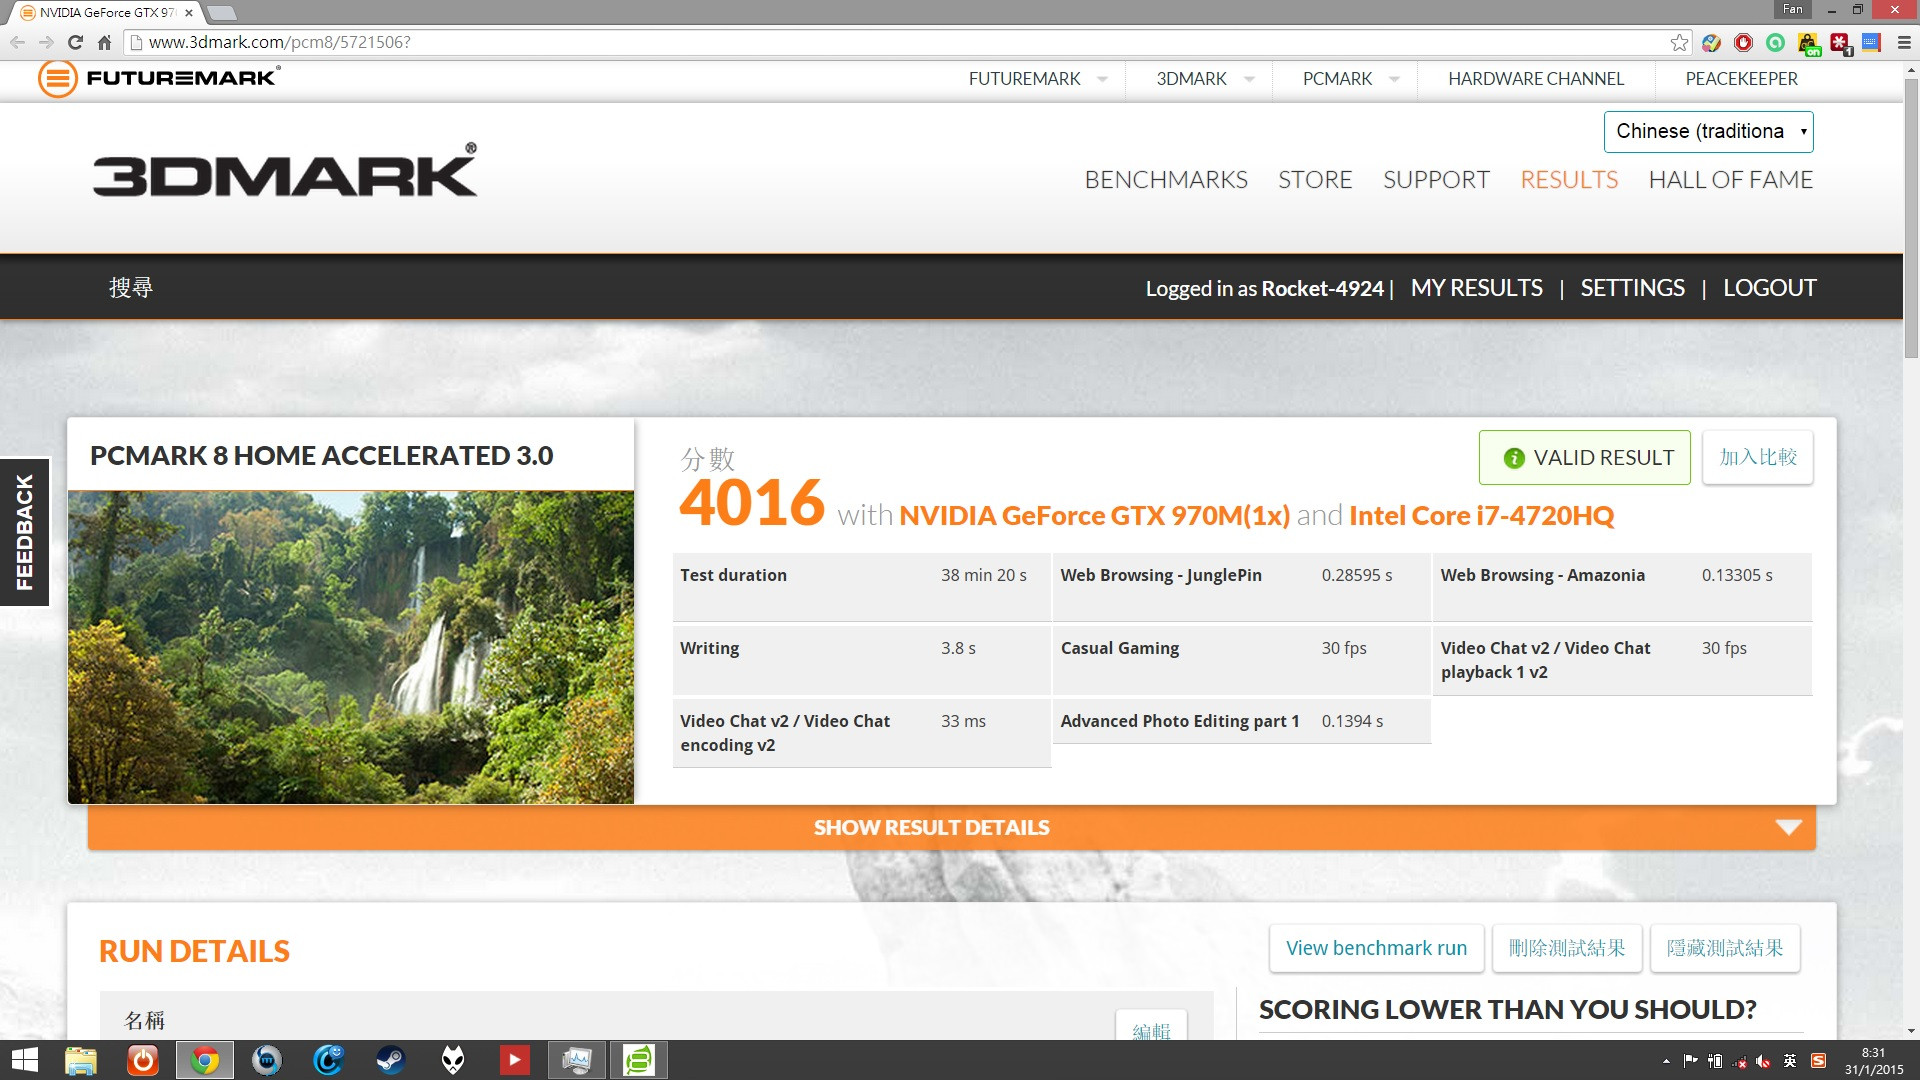
Task: Click LOGOUT link
Action: pos(1770,288)
